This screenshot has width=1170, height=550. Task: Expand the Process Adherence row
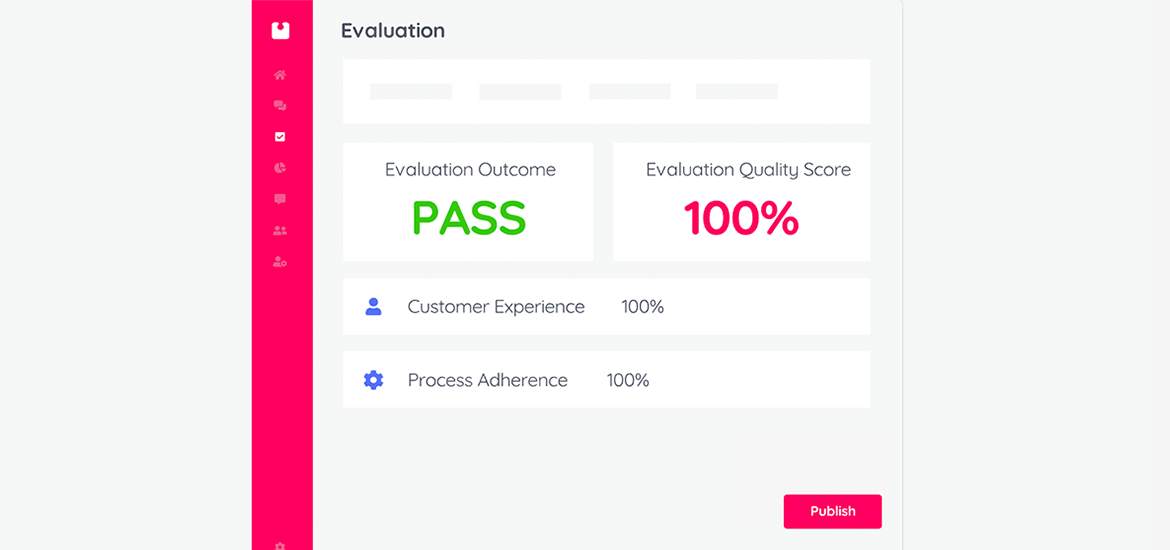click(607, 380)
